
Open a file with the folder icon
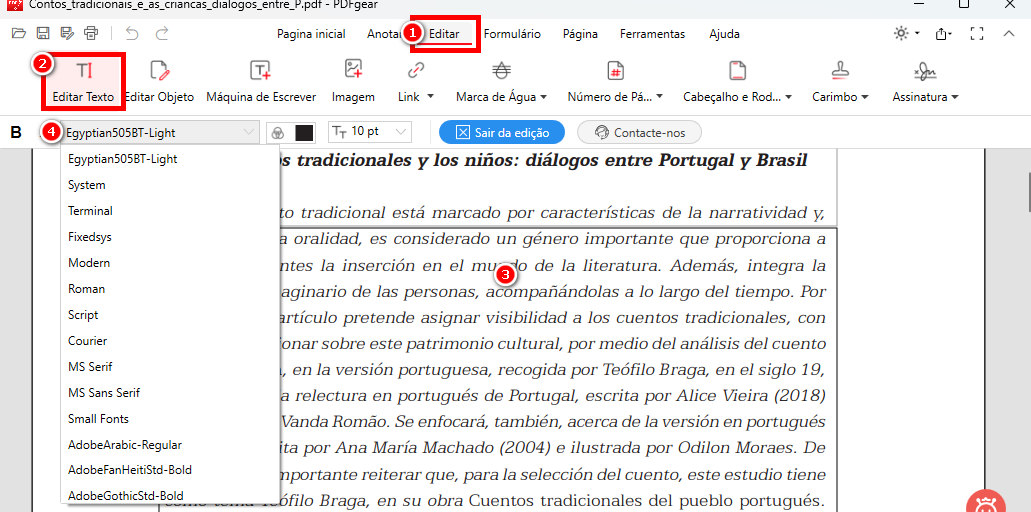(x=18, y=33)
